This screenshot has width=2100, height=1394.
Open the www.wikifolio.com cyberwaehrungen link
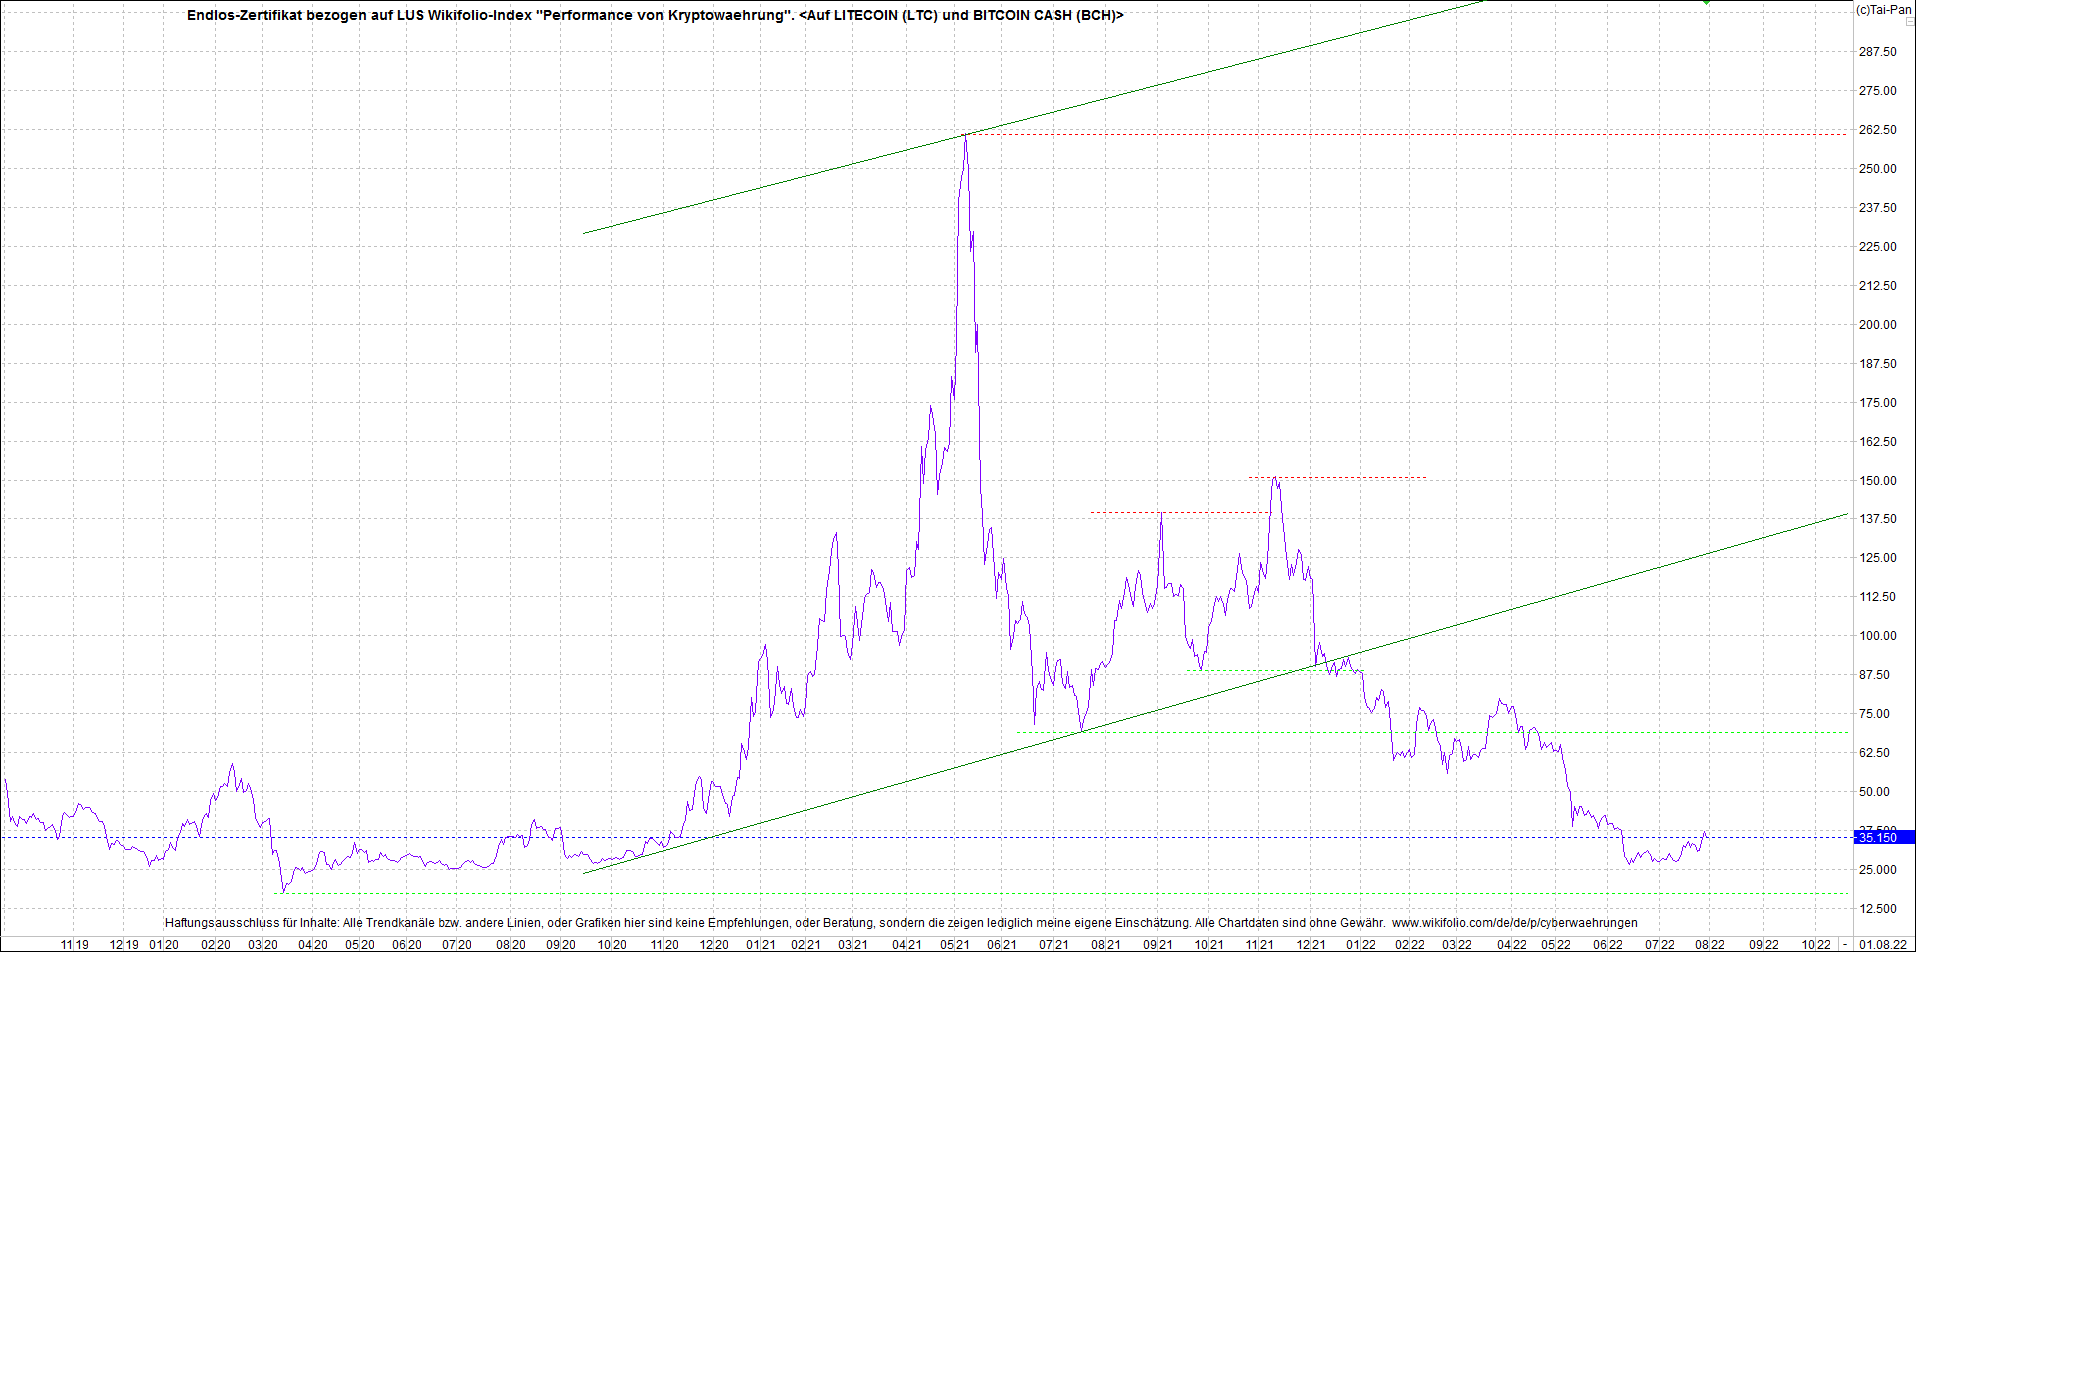pyautogui.click(x=1514, y=923)
